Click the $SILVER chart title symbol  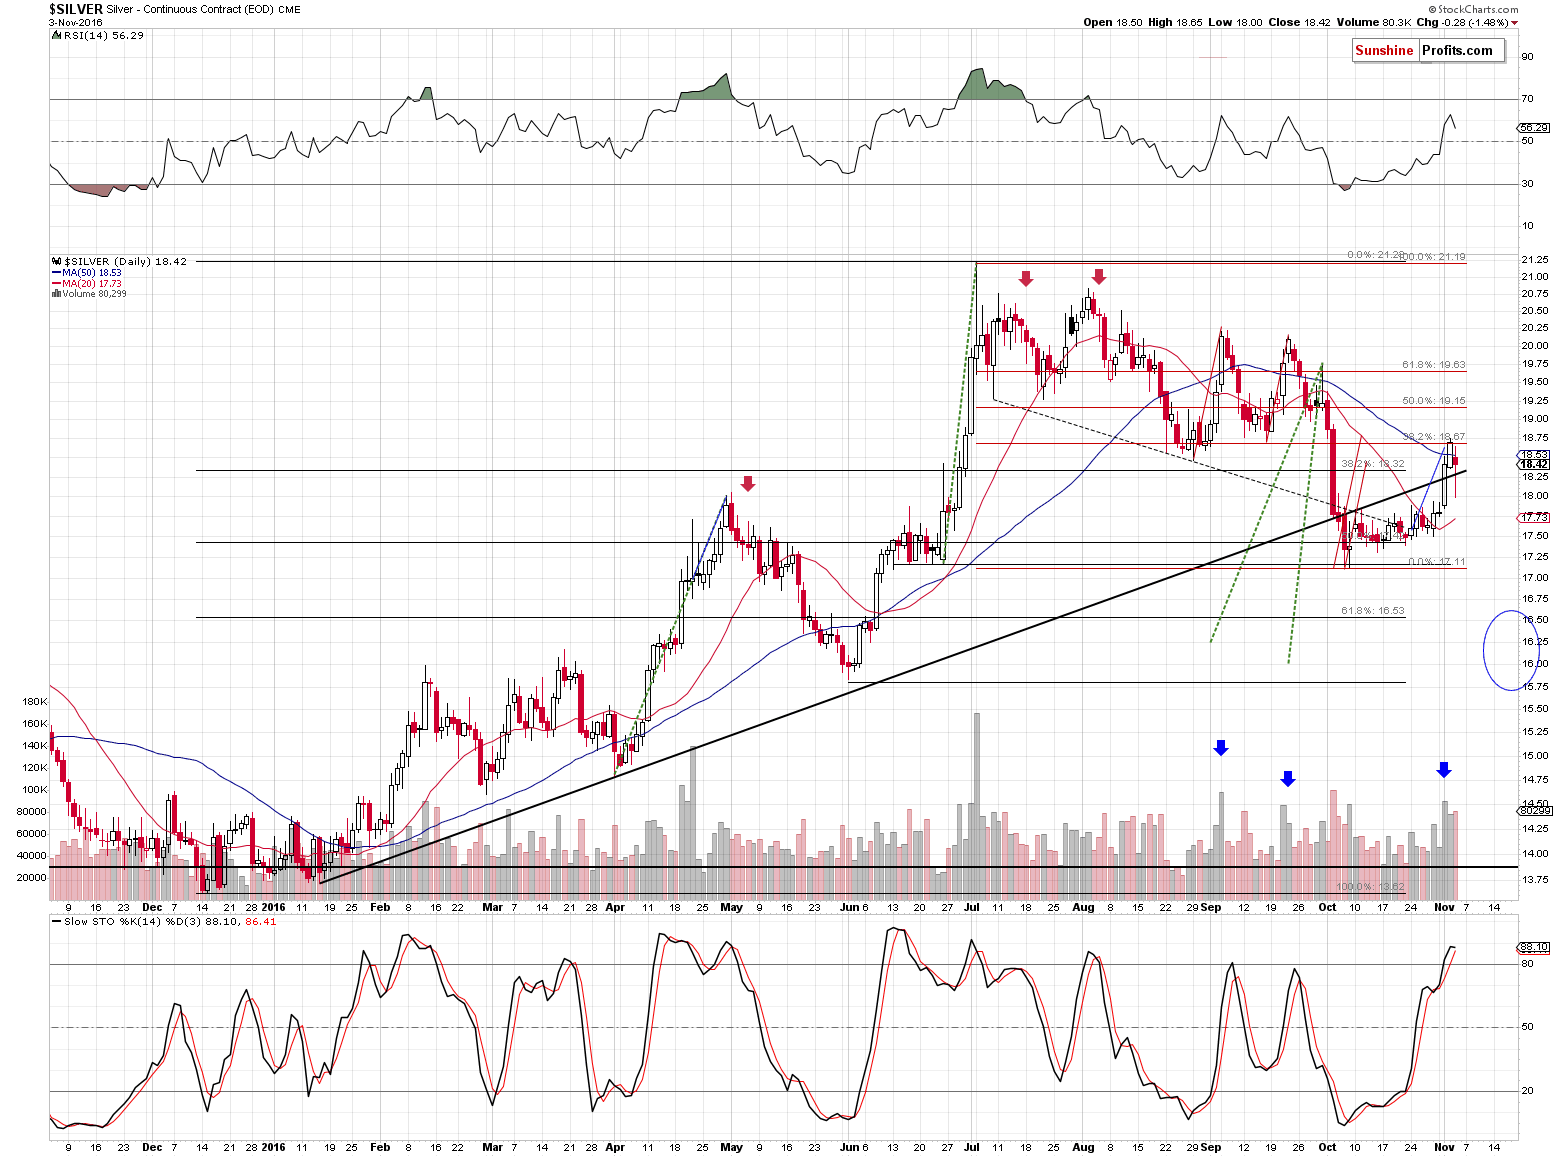(x=76, y=9)
